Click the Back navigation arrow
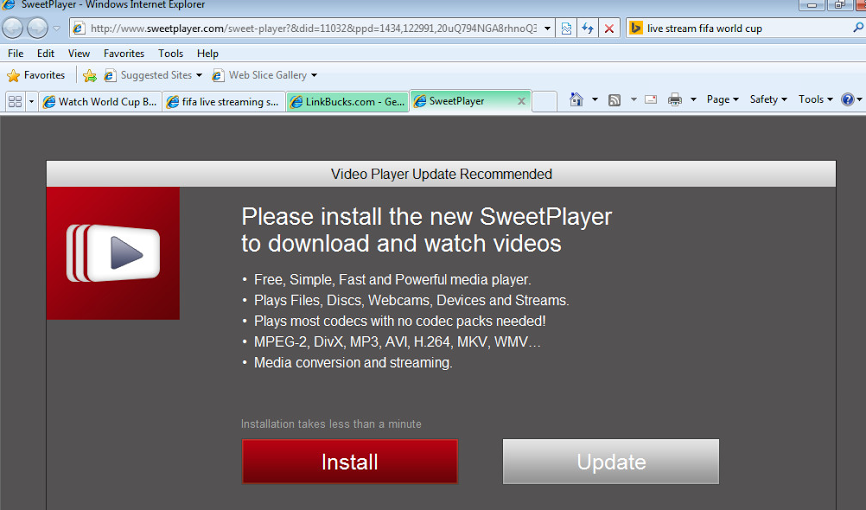866x510 pixels. pyautogui.click(x=13, y=28)
